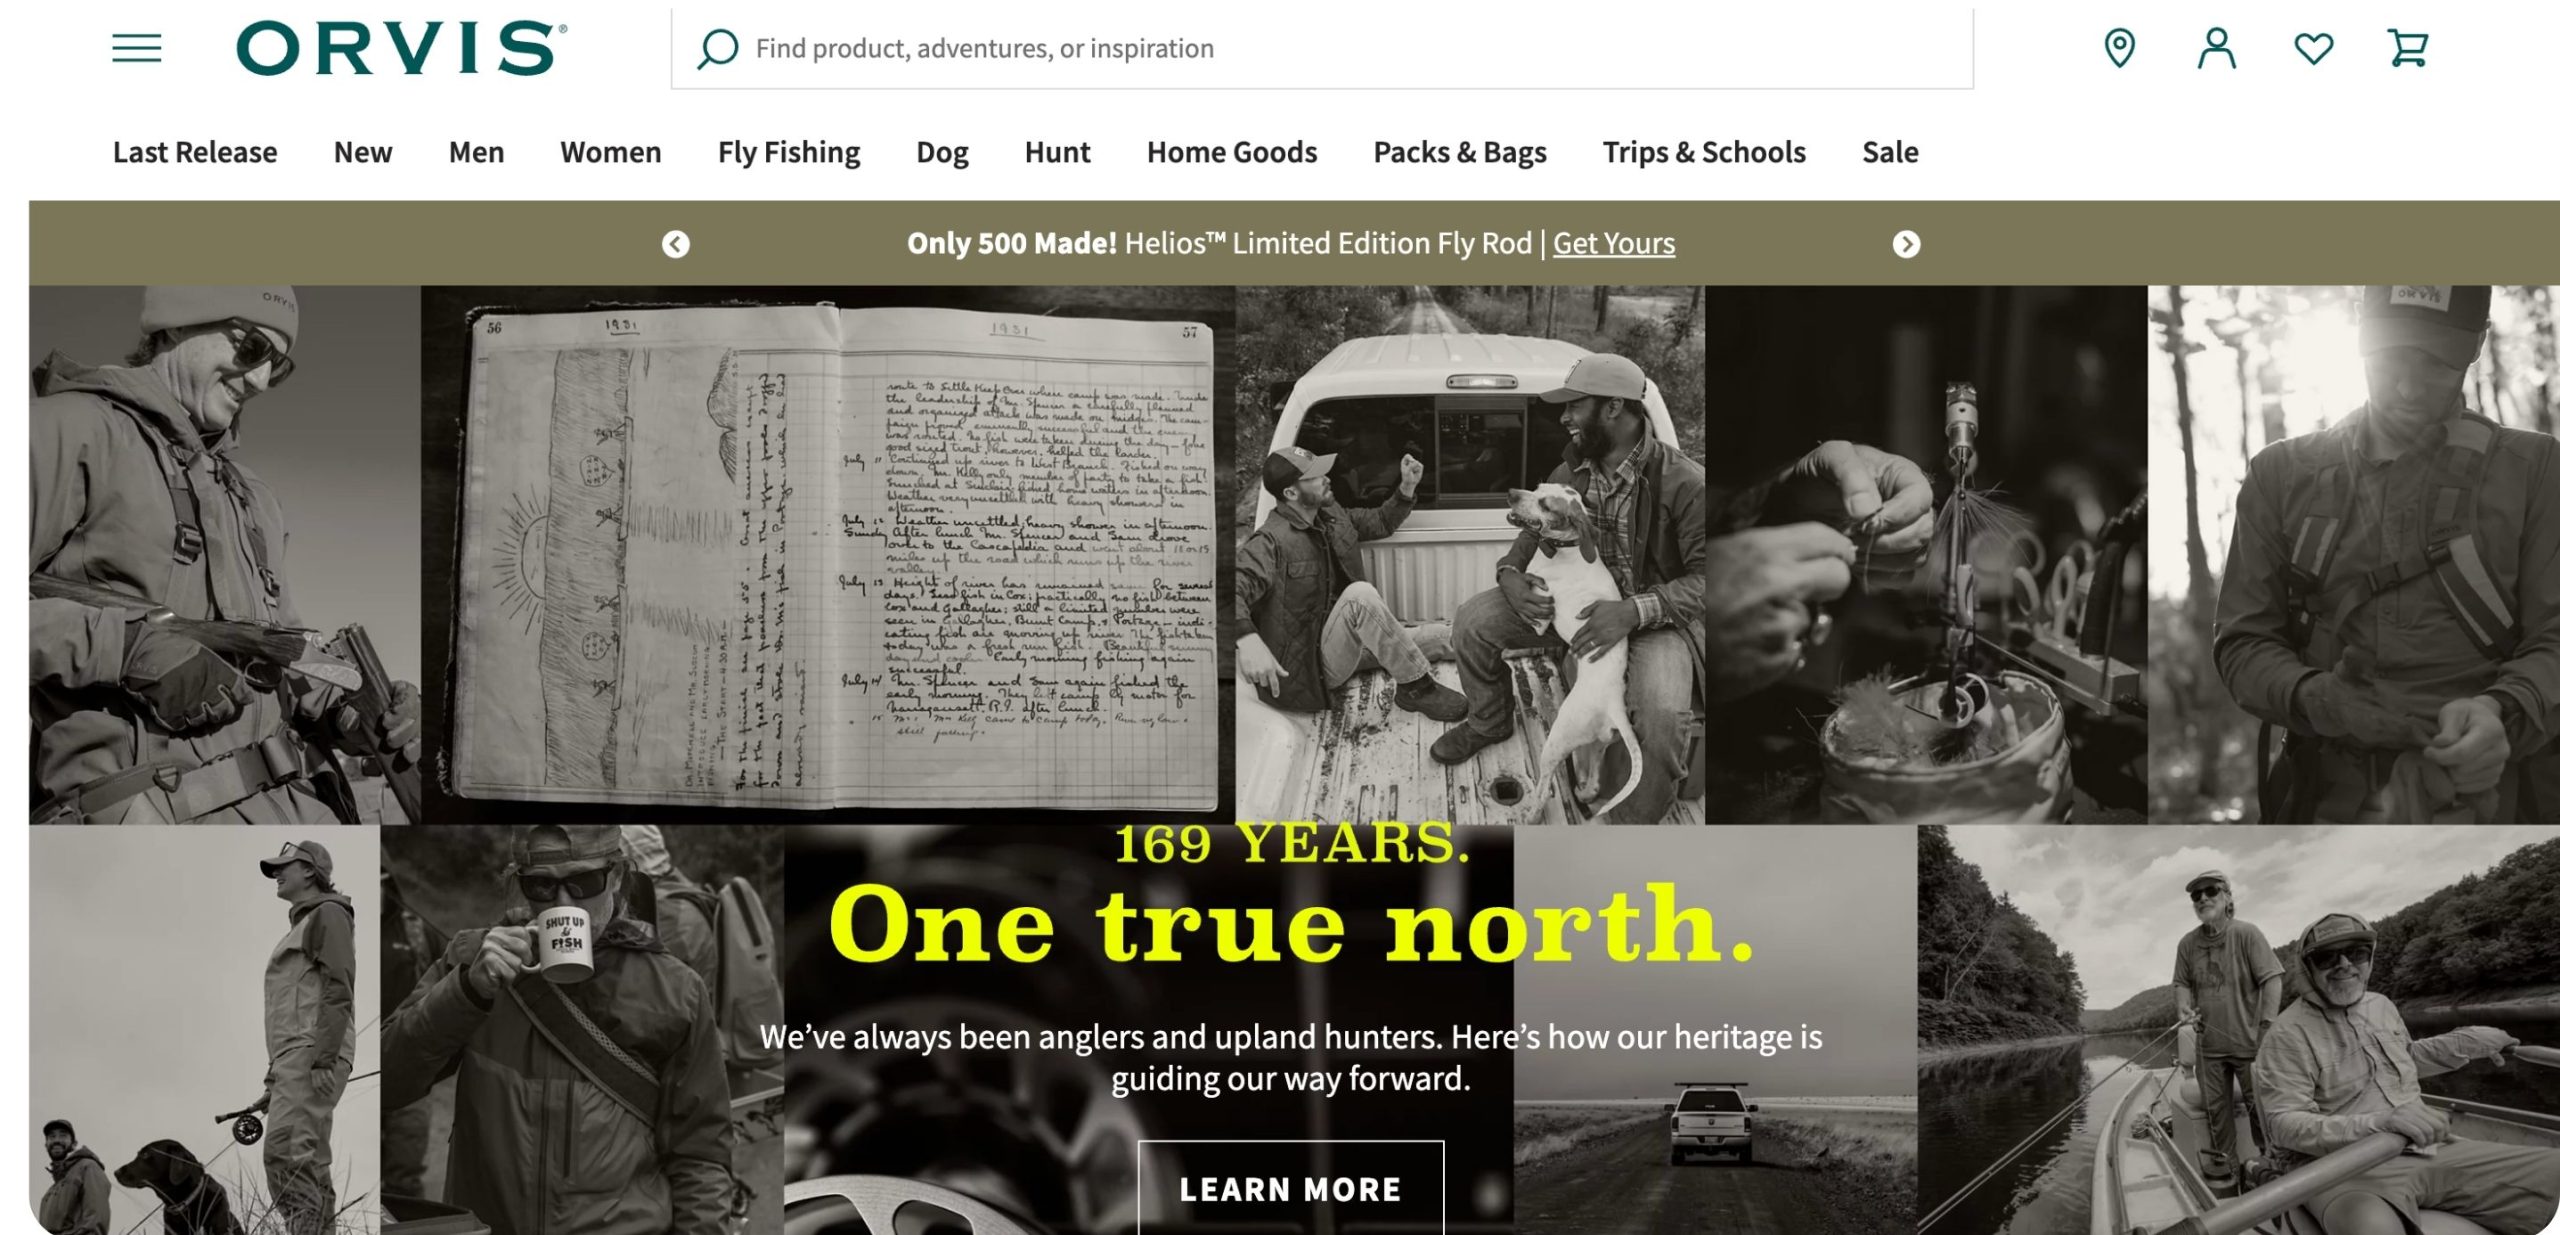Viewport: 2560px width, 1235px height.
Task: Click the LEARN MORE button
Action: tap(1291, 1188)
